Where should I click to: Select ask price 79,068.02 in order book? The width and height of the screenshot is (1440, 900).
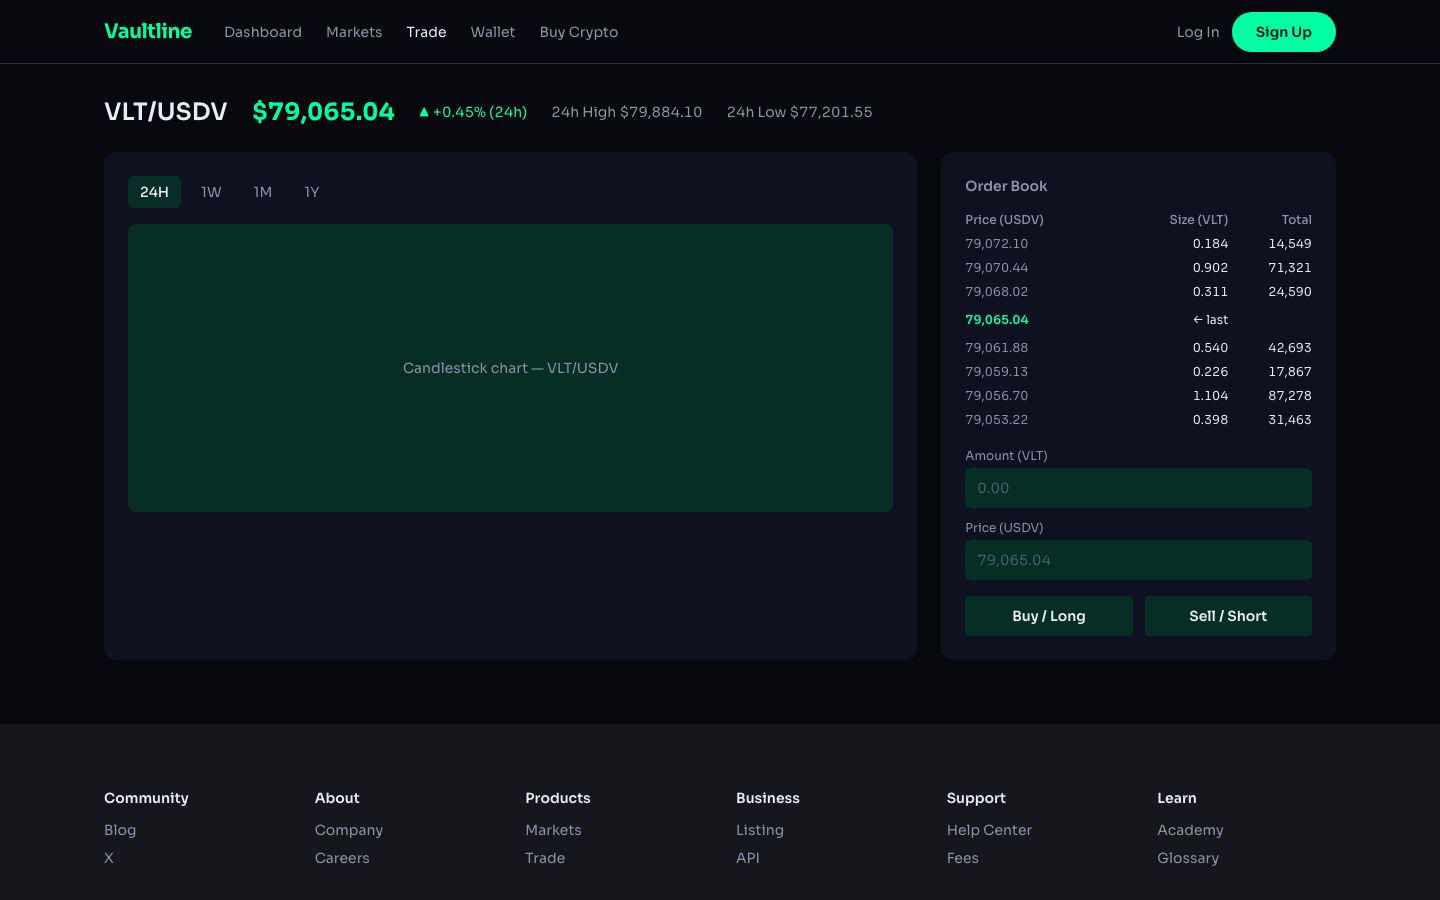click(x=996, y=292)
